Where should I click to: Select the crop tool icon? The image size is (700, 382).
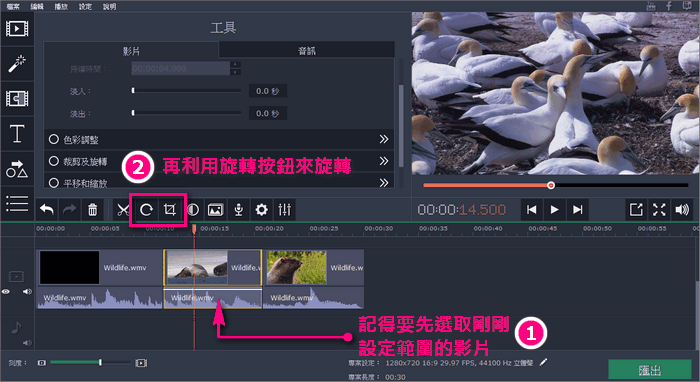[x=170, y=209]
